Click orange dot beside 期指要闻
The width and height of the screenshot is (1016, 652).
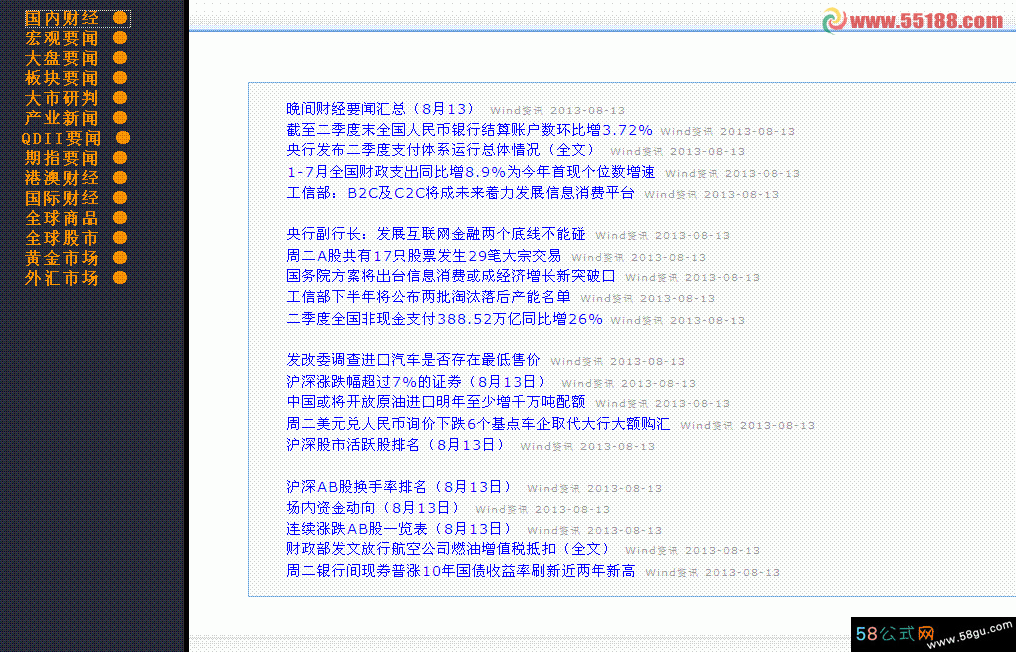pyautogui.click(x=120, y=157)
